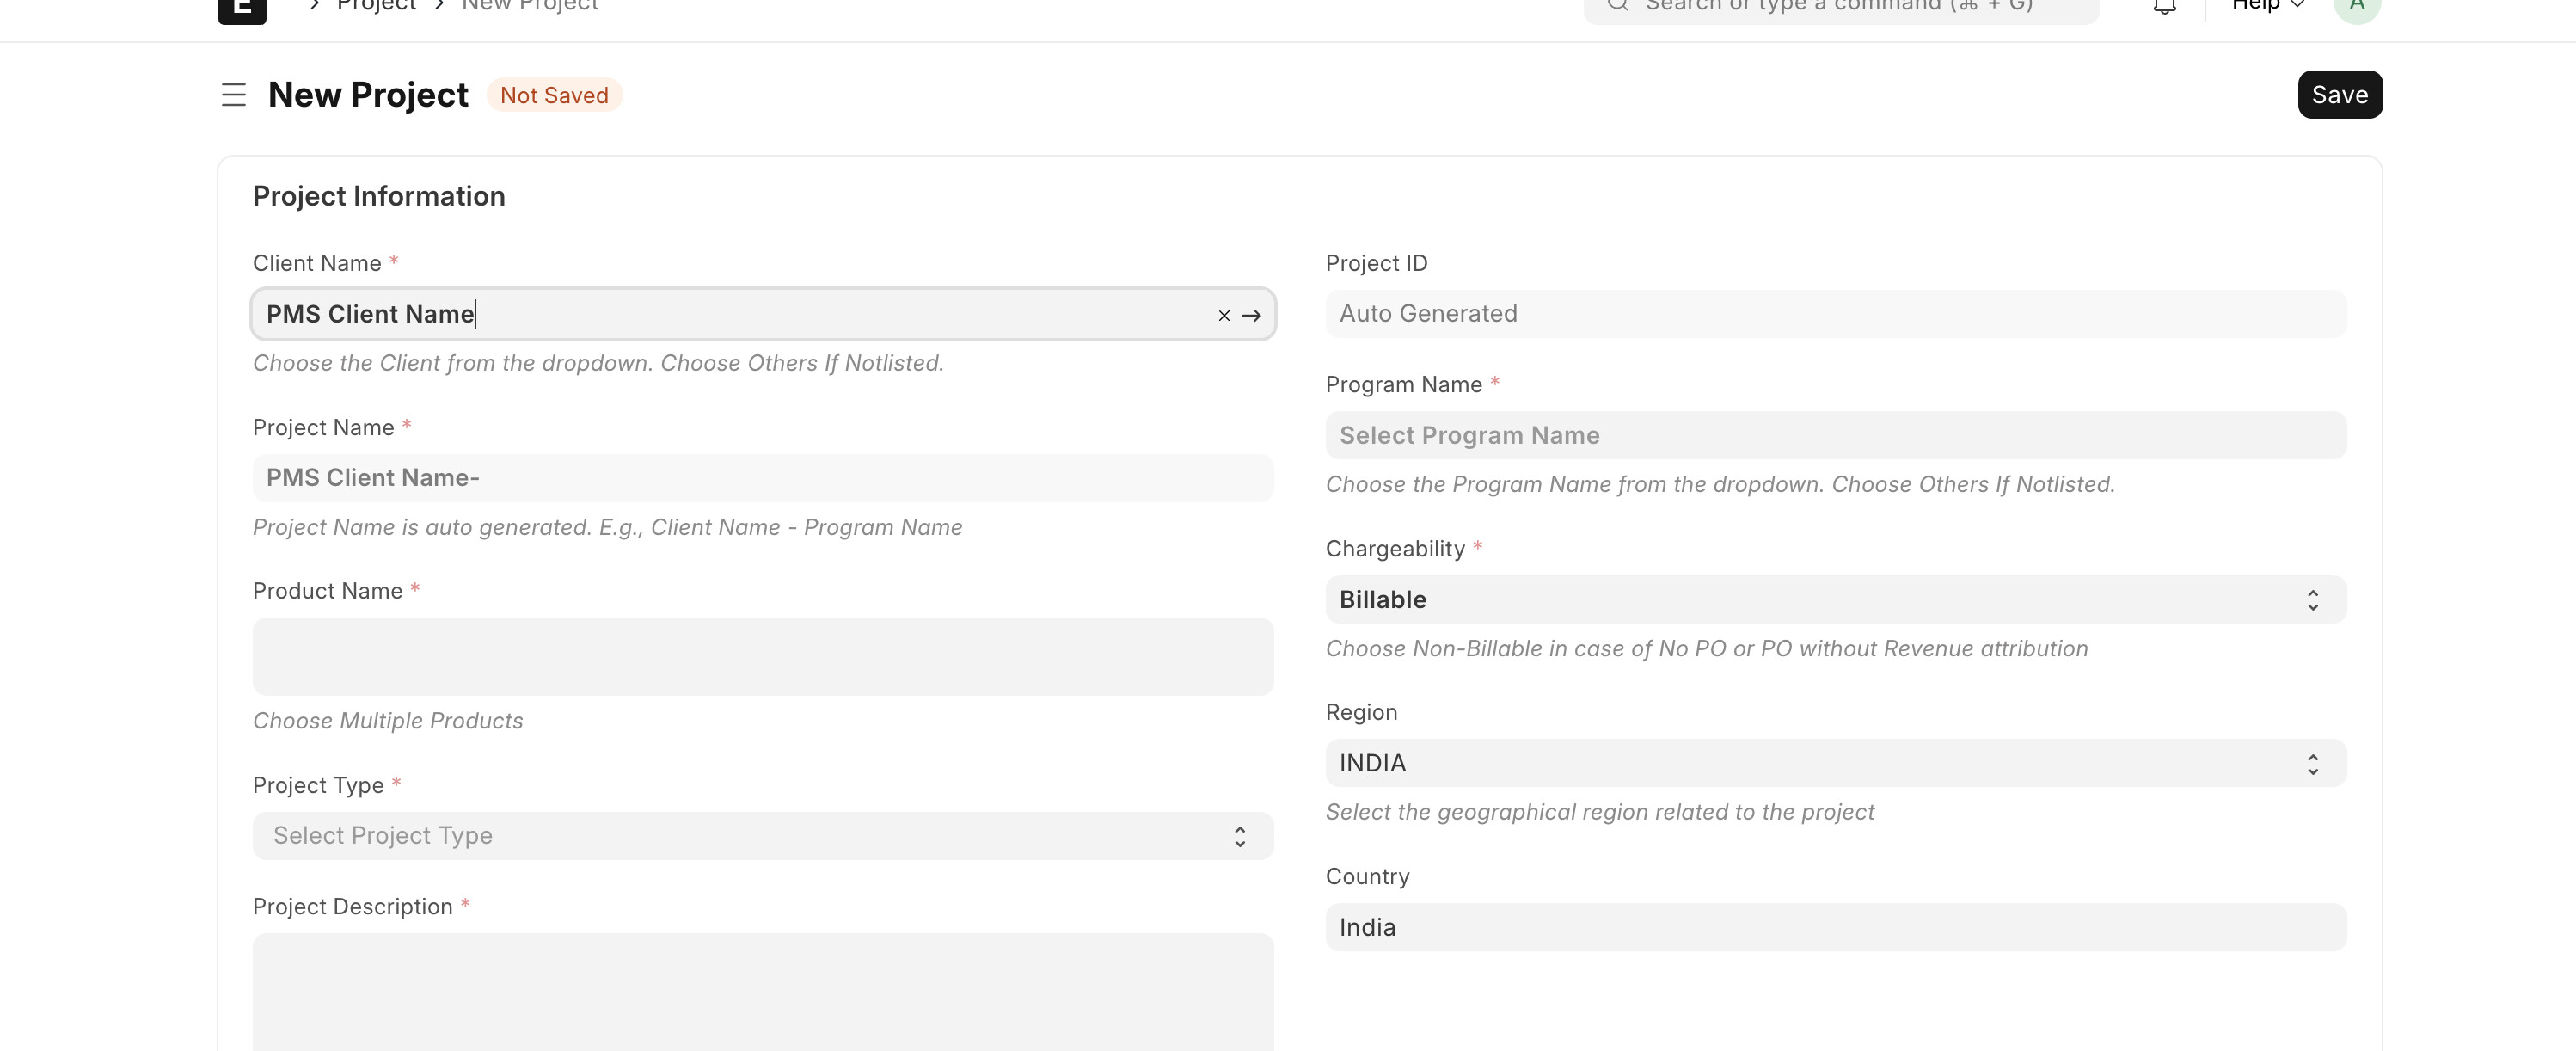Click the Not Saved status badge
The image size is (2576, 1051).
coord(554,95)
